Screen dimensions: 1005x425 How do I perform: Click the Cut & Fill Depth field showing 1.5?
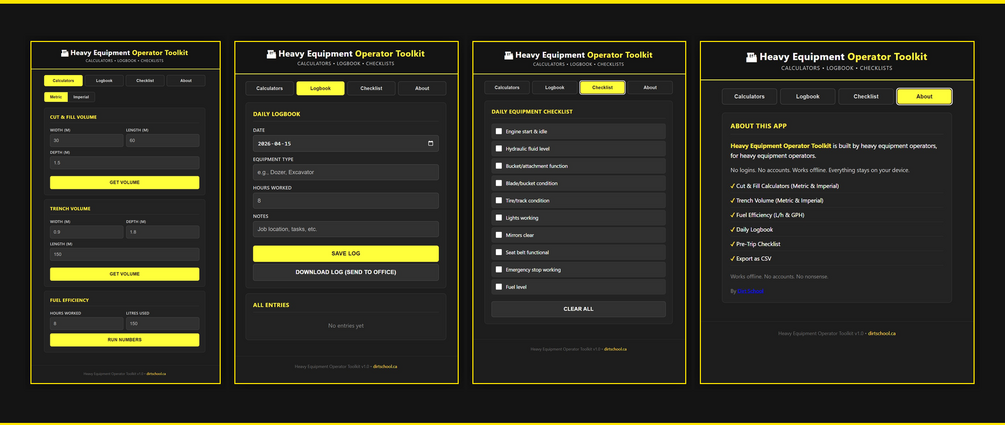124,163
